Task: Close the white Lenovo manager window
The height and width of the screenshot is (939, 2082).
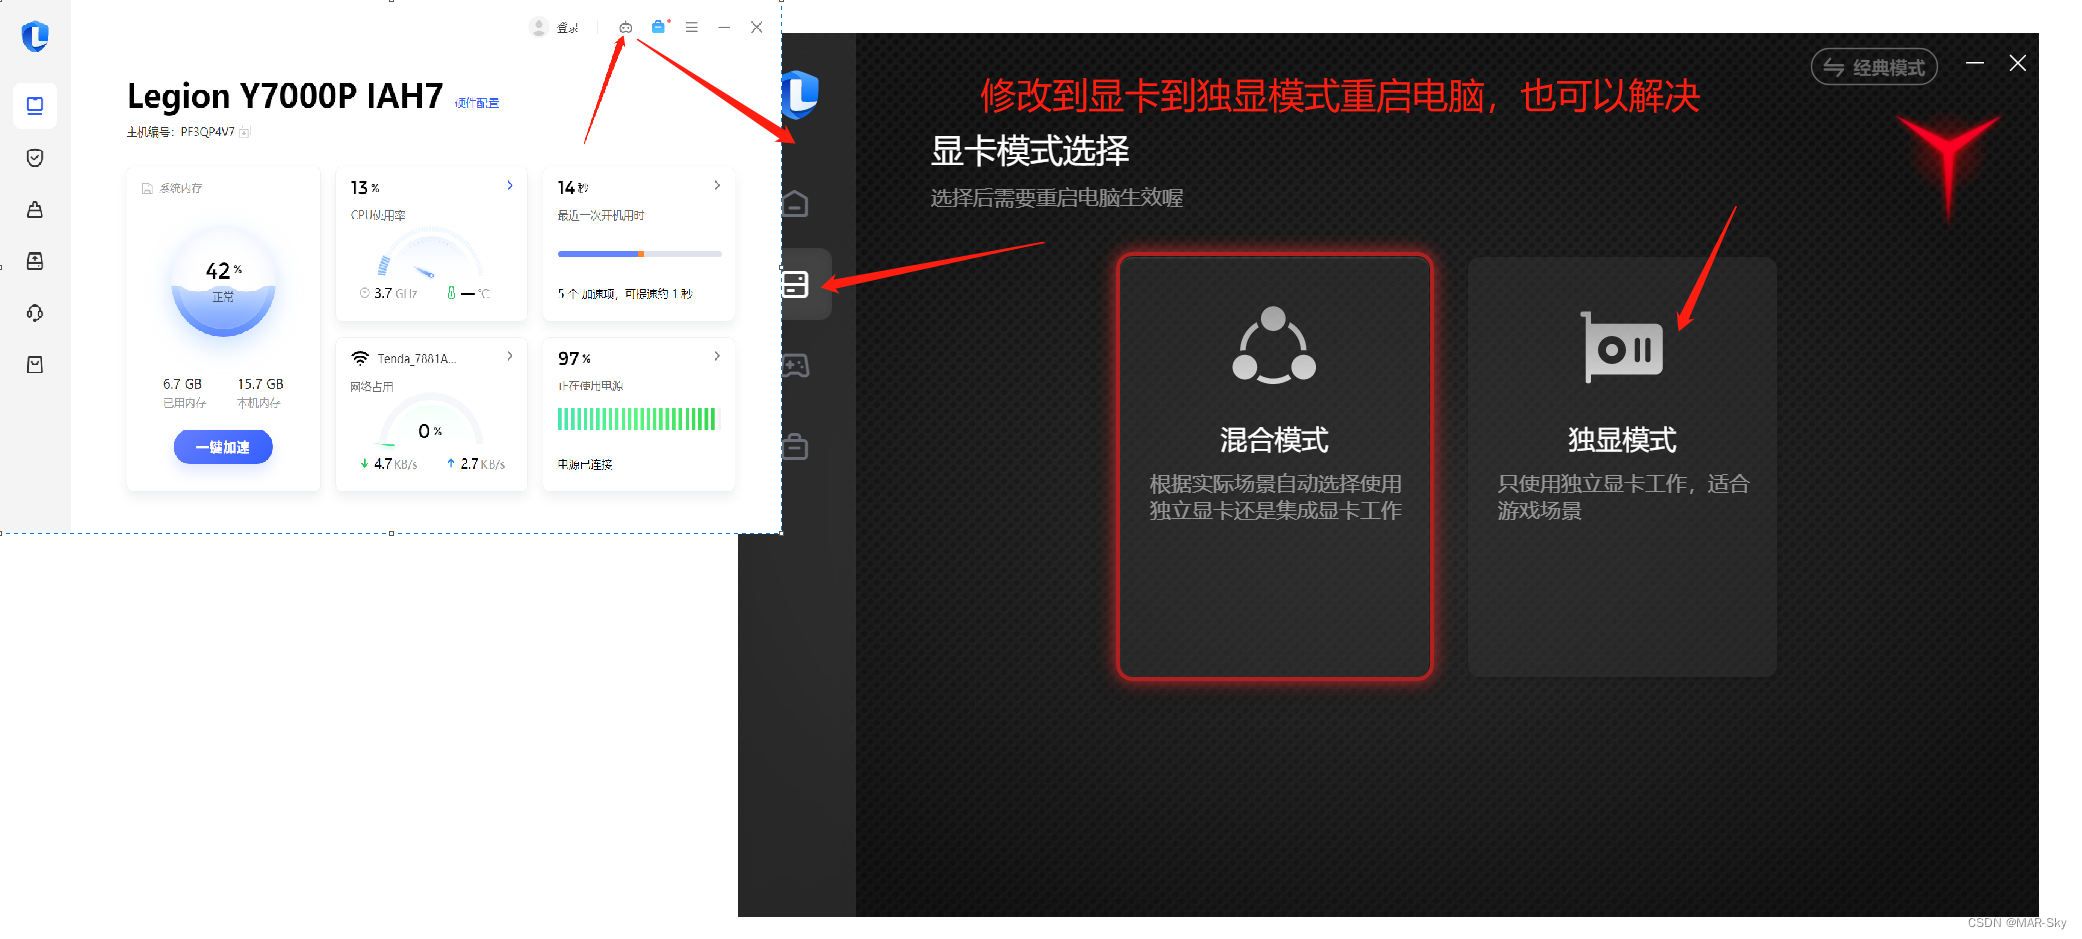Action: (x=757, y=27)
